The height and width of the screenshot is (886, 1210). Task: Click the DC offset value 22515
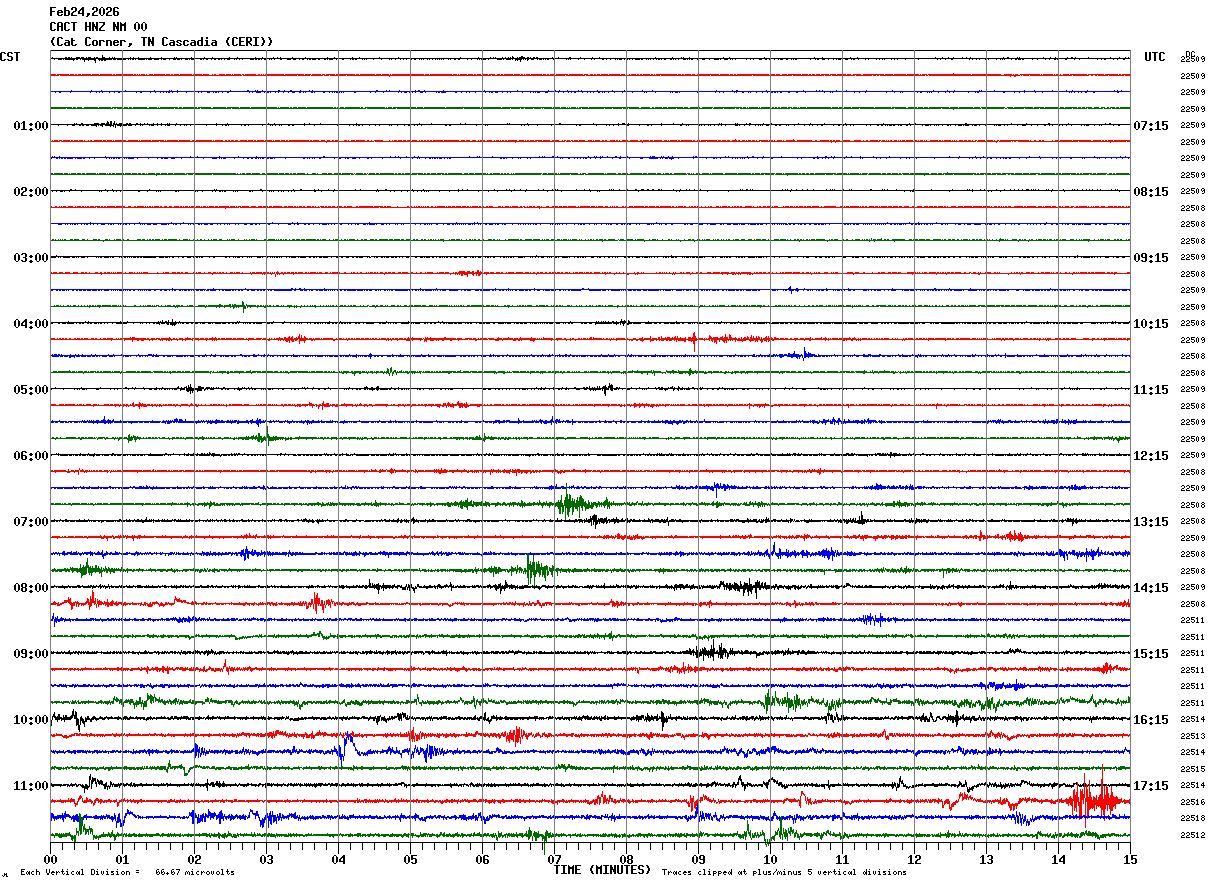coord(1193,769)
